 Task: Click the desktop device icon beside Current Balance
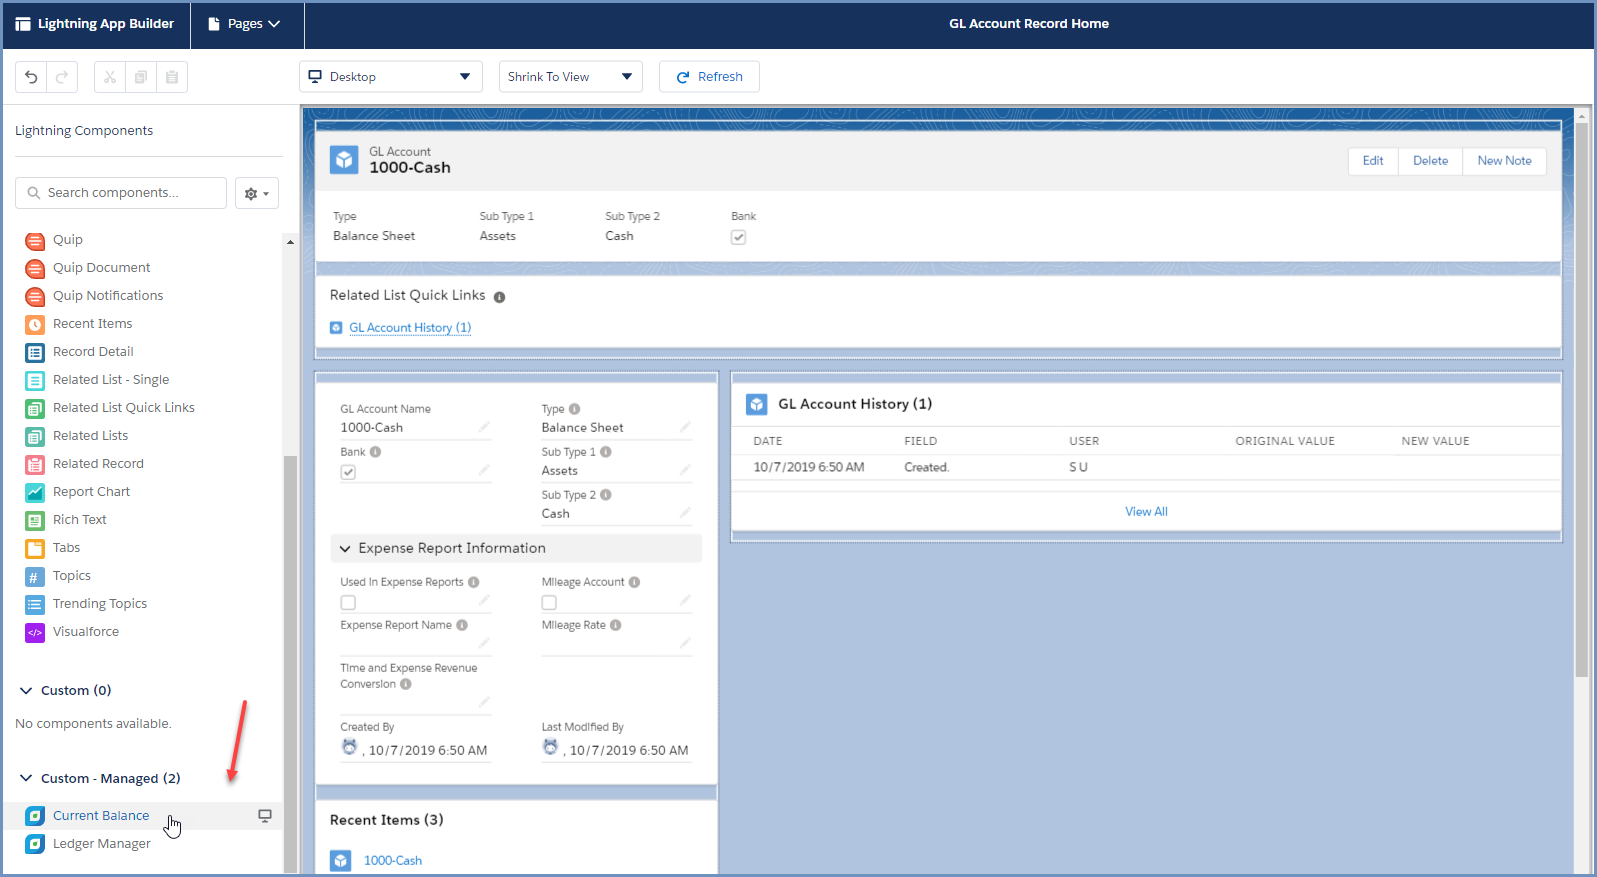265,816
